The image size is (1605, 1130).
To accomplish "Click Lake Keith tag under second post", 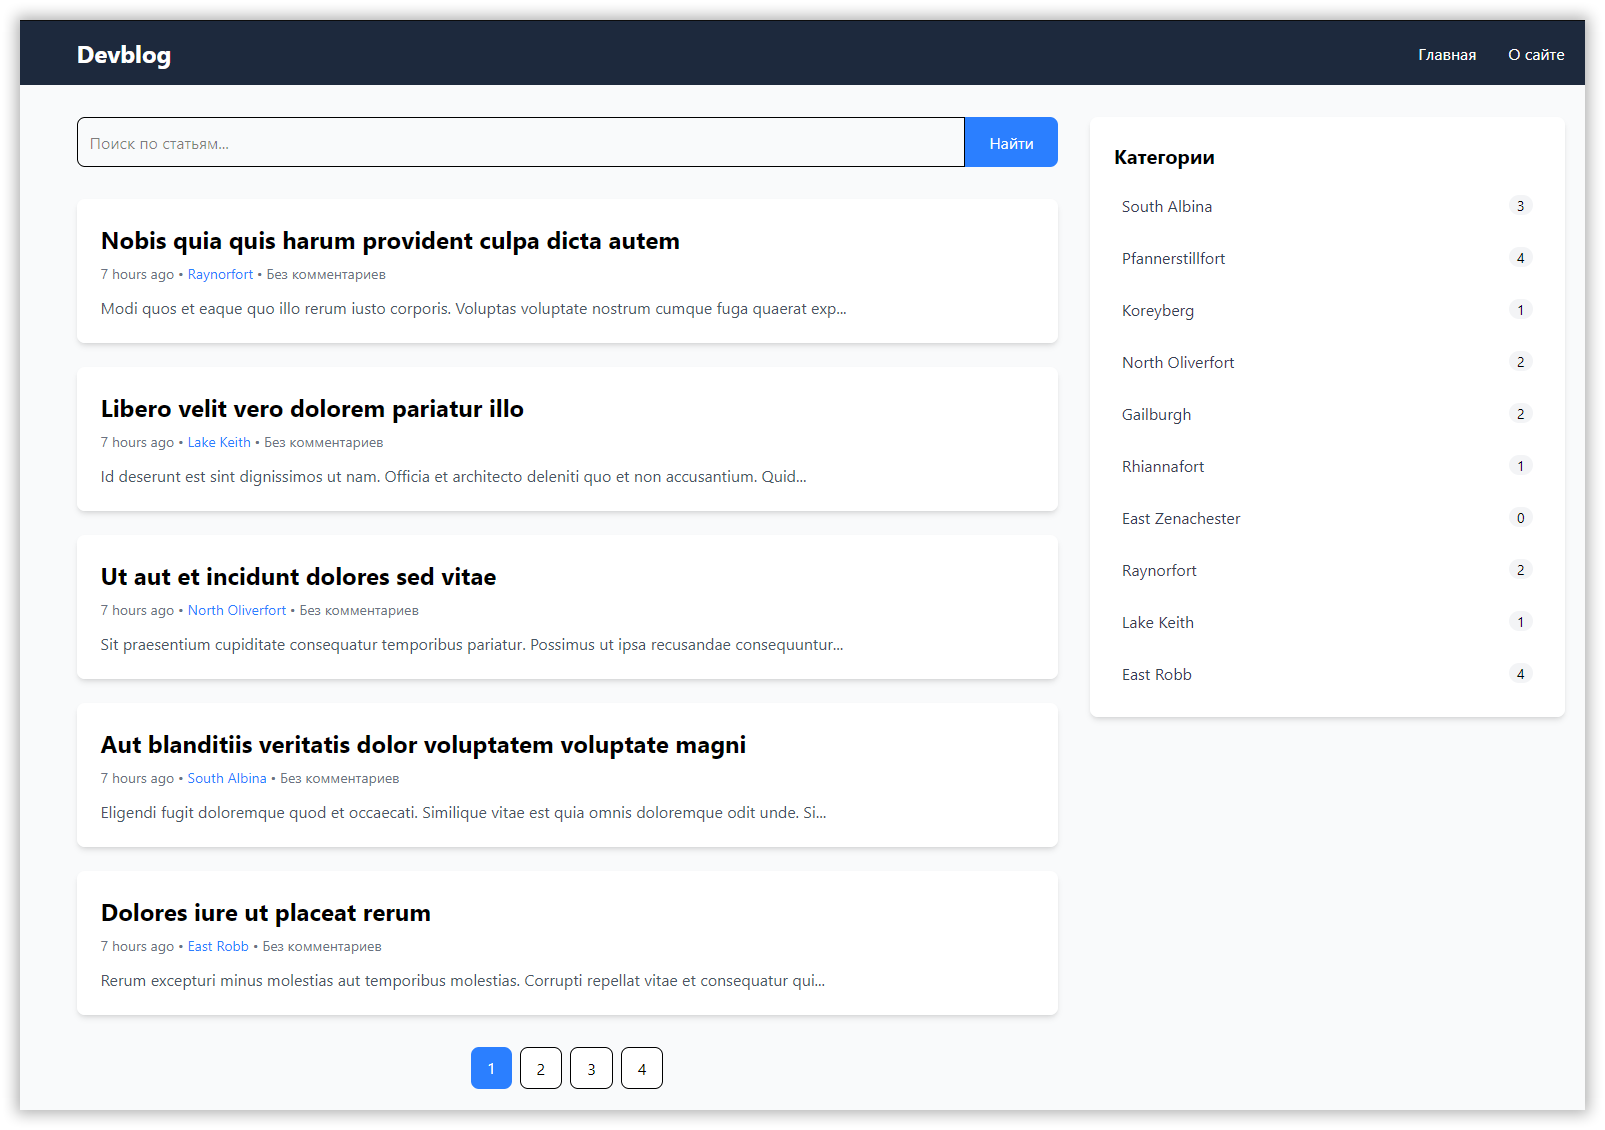I will (x=219, y=443).
